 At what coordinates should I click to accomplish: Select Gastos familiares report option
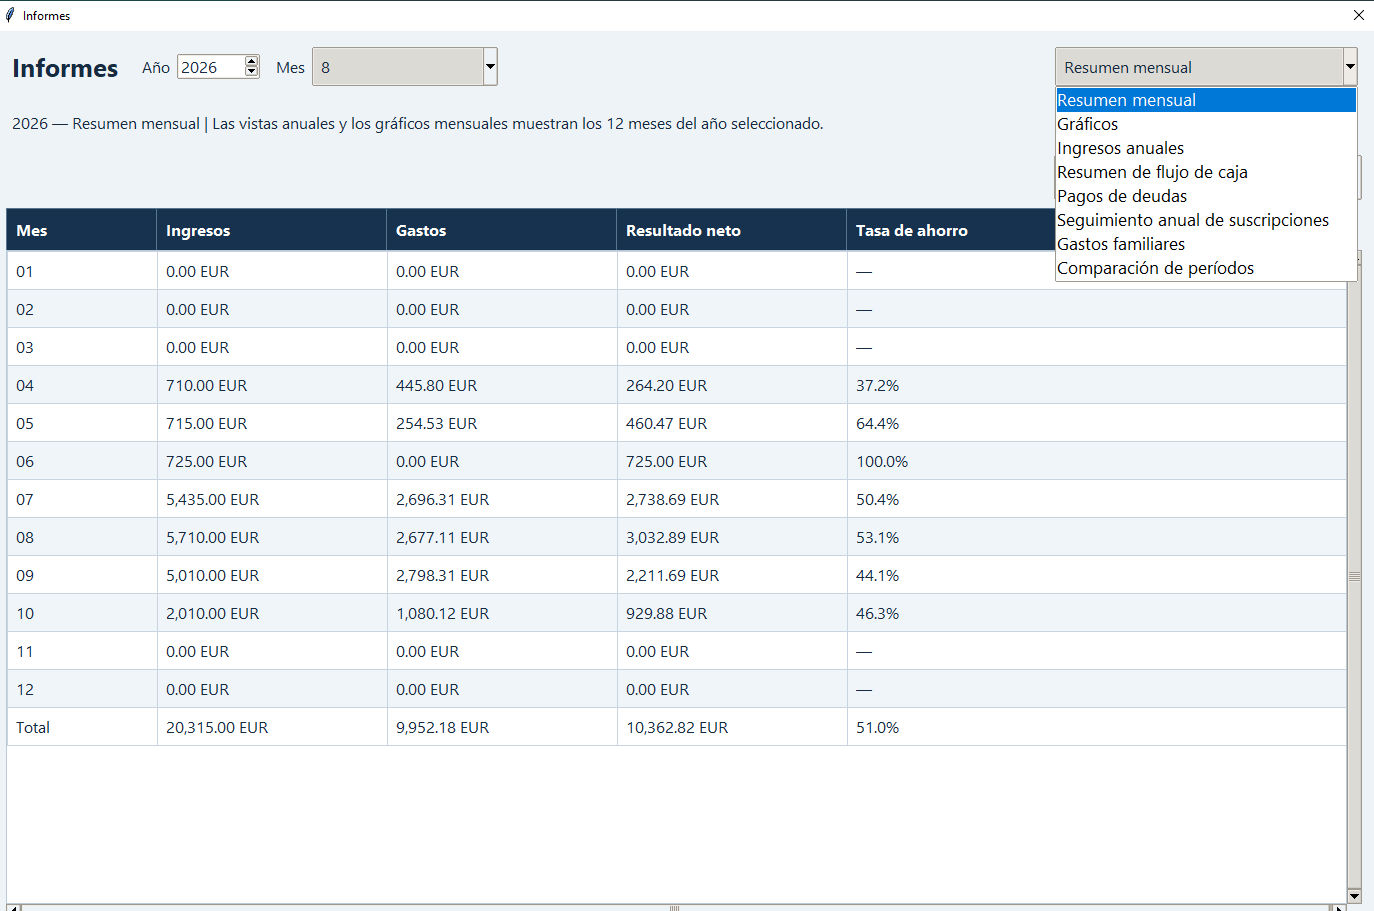tap(1205, 244)
